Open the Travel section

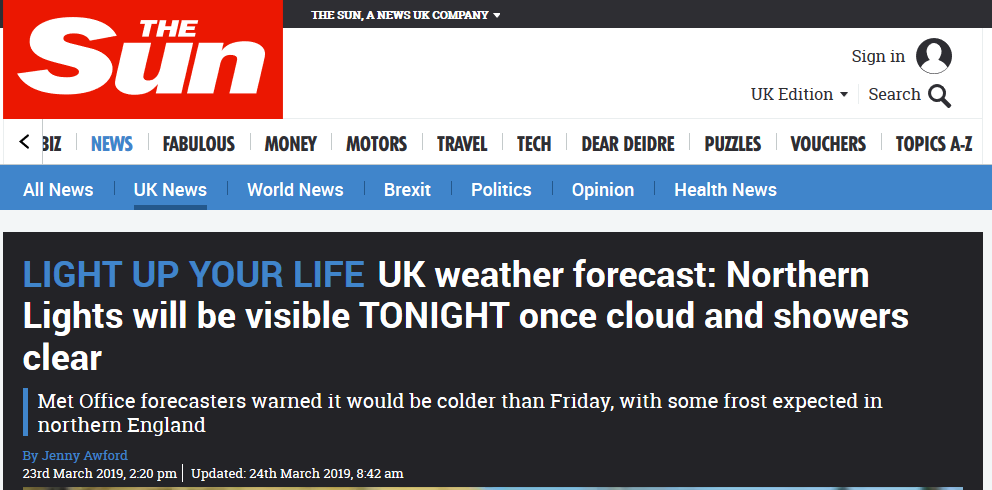[462, 144]
